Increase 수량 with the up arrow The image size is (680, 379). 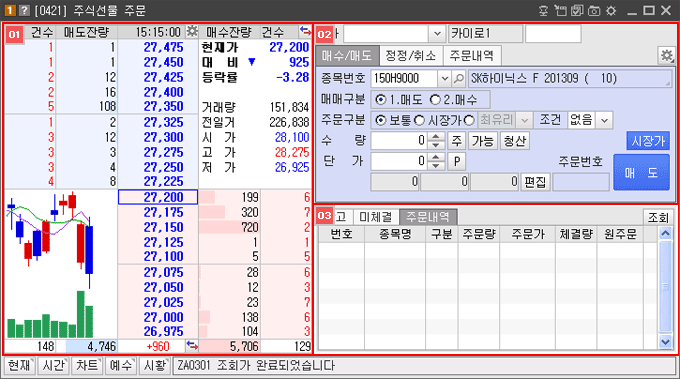click(436, 137)
